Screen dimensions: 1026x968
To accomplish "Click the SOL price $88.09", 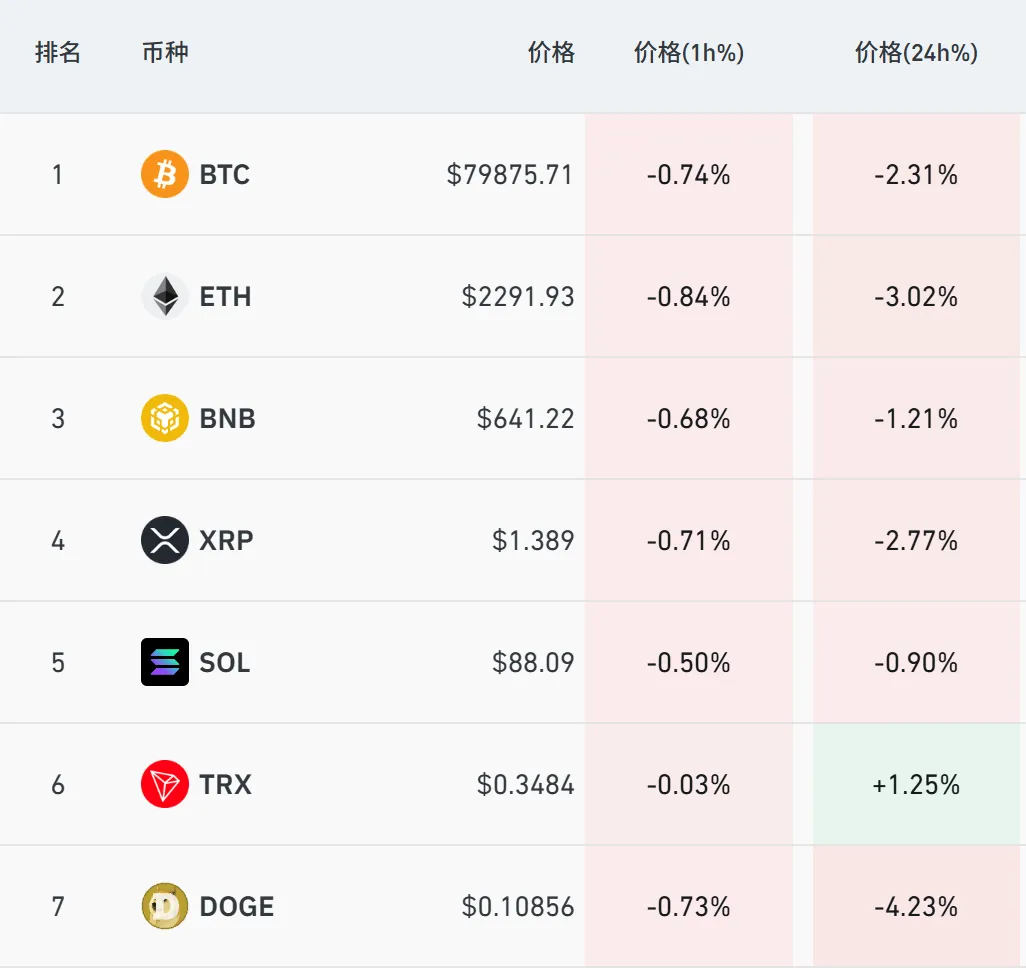I will 533,662.
